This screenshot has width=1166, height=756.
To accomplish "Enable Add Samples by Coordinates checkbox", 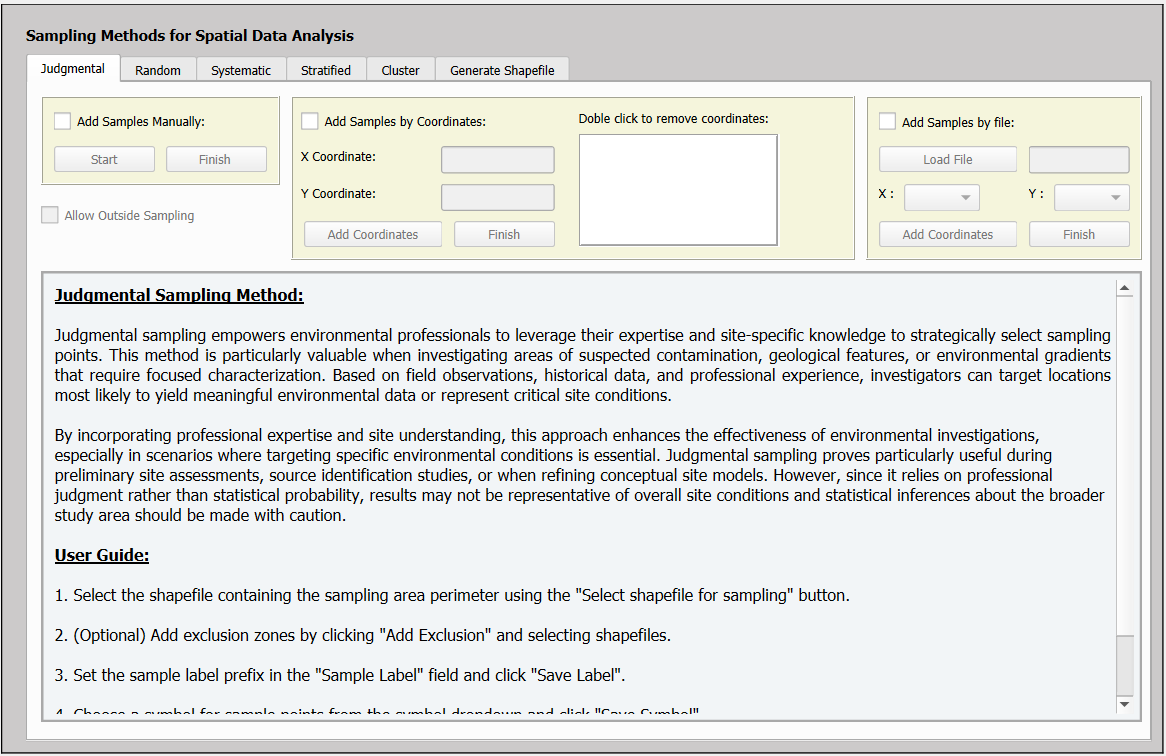I will [x=309, y=121].
